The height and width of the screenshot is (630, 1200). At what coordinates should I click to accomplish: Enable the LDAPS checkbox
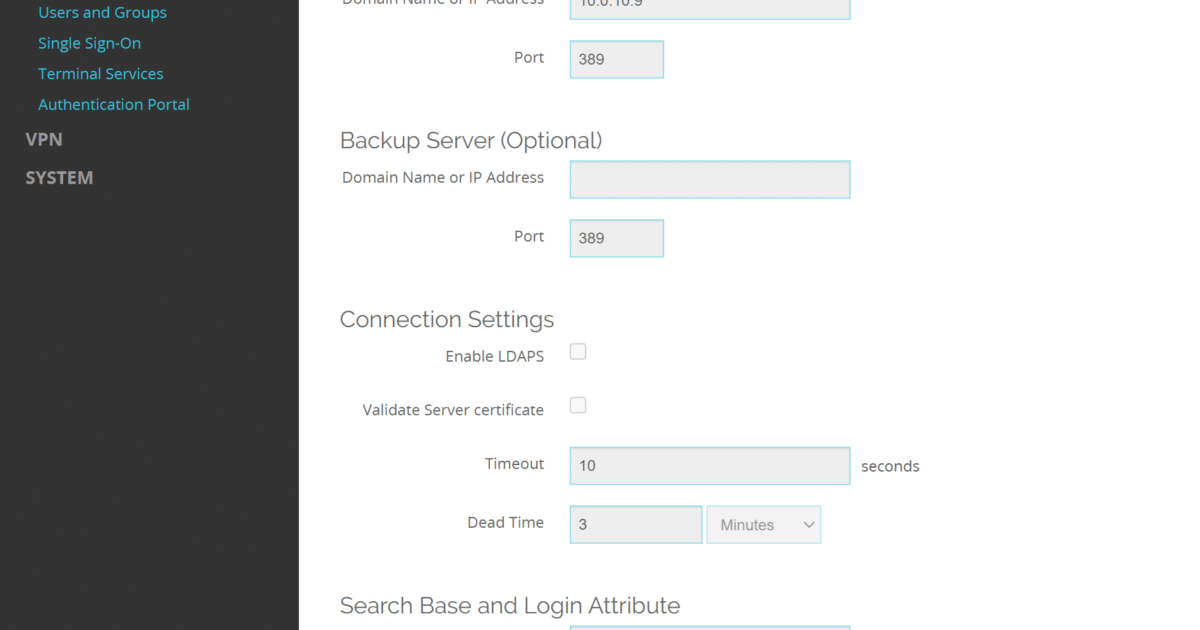coord(578,352)
